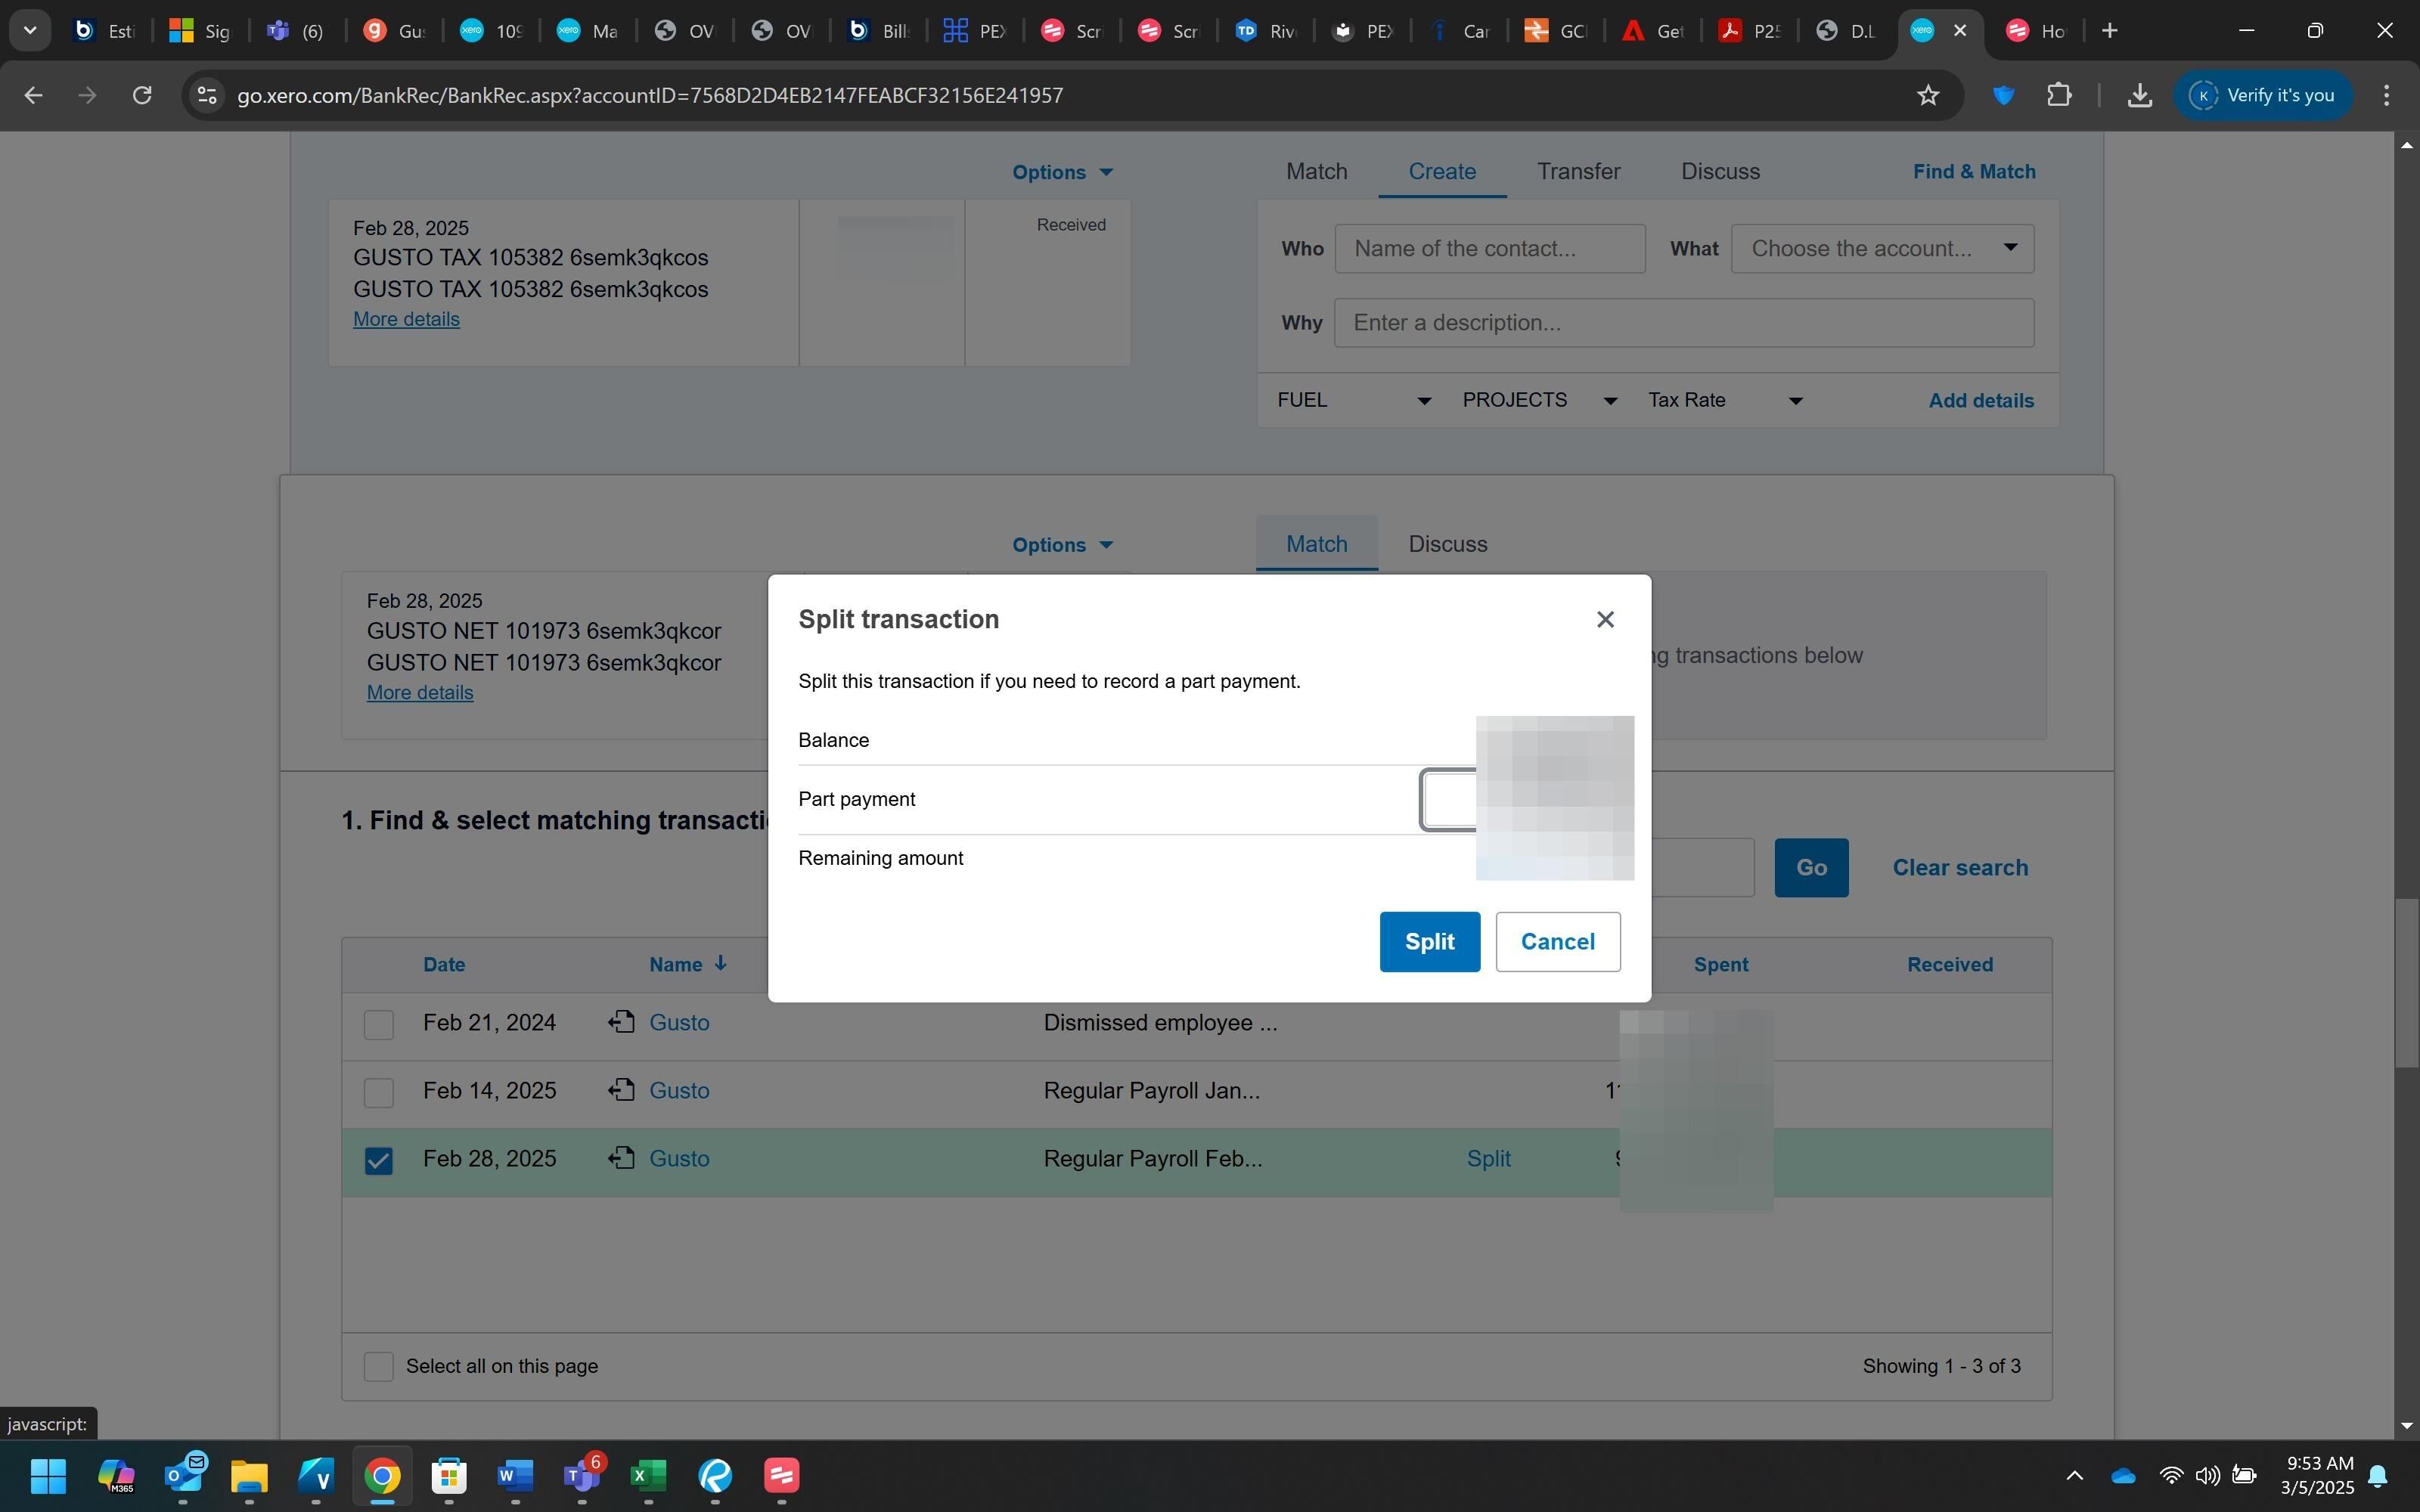Toggle Select all on this page checkbox
Screen dimensions: 2420x1512
378,1366
